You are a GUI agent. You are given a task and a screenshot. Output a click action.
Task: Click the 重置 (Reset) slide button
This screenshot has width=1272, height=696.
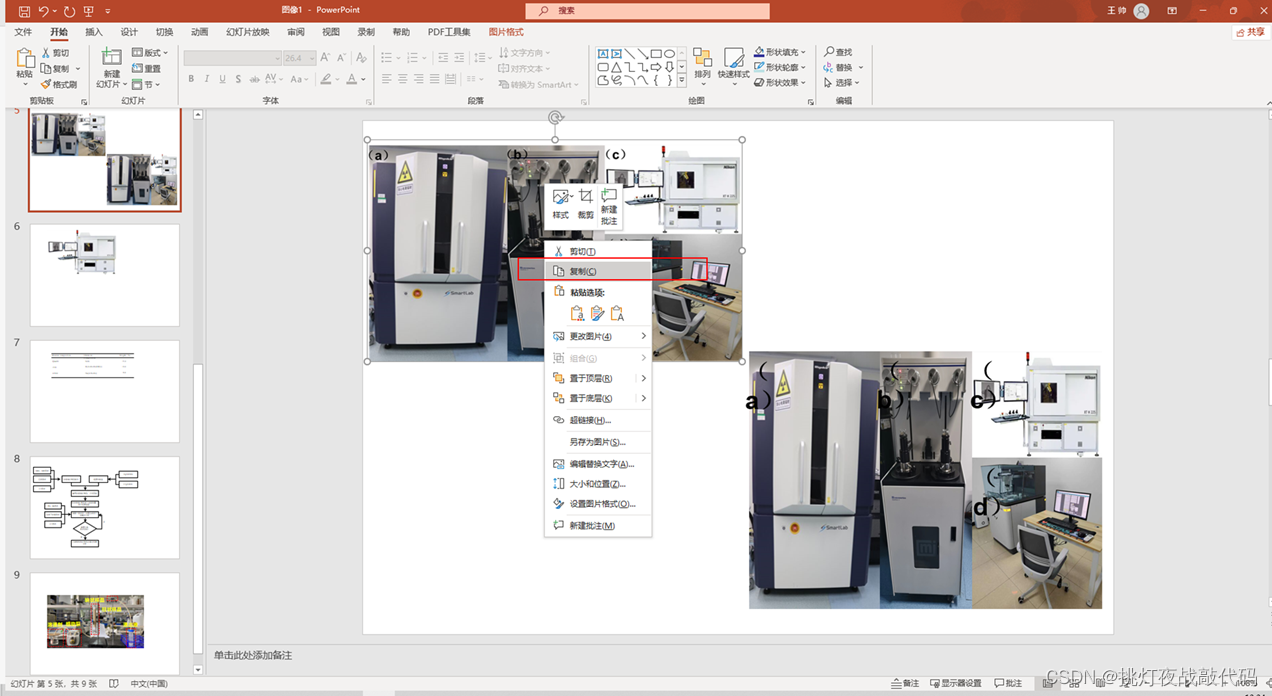point(146,69)
